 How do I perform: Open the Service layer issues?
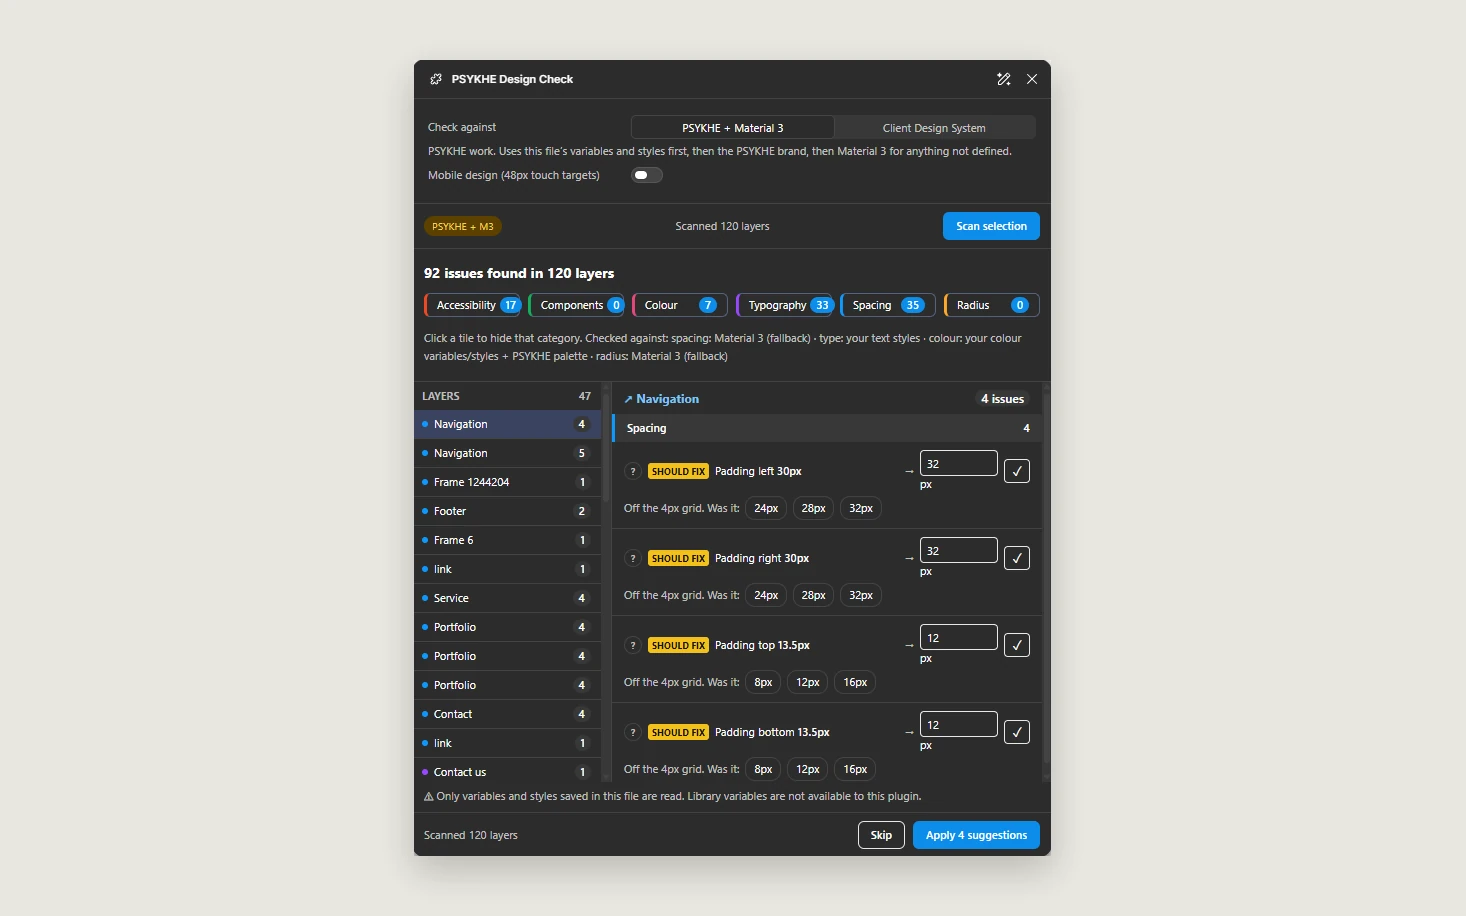507,598
